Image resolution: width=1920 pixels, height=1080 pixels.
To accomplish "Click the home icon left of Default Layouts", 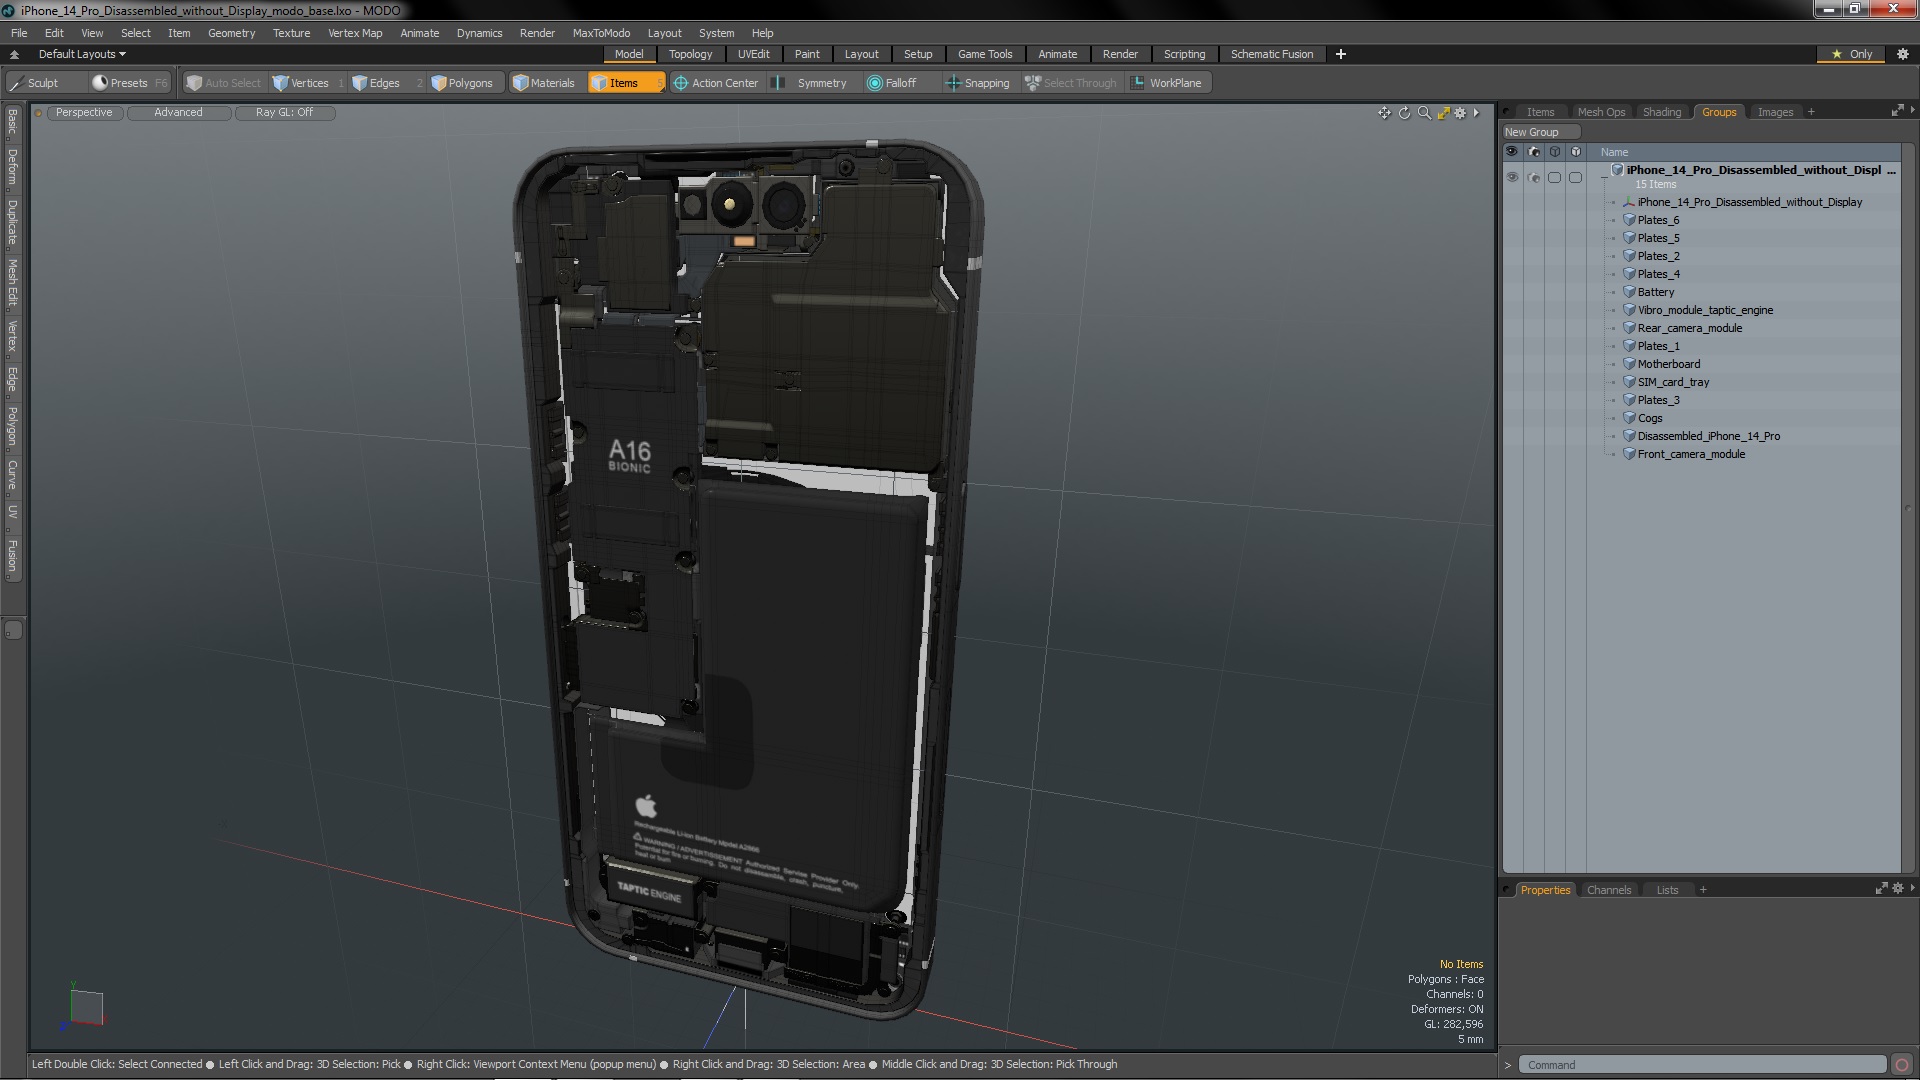I will [x=14, y=54].
